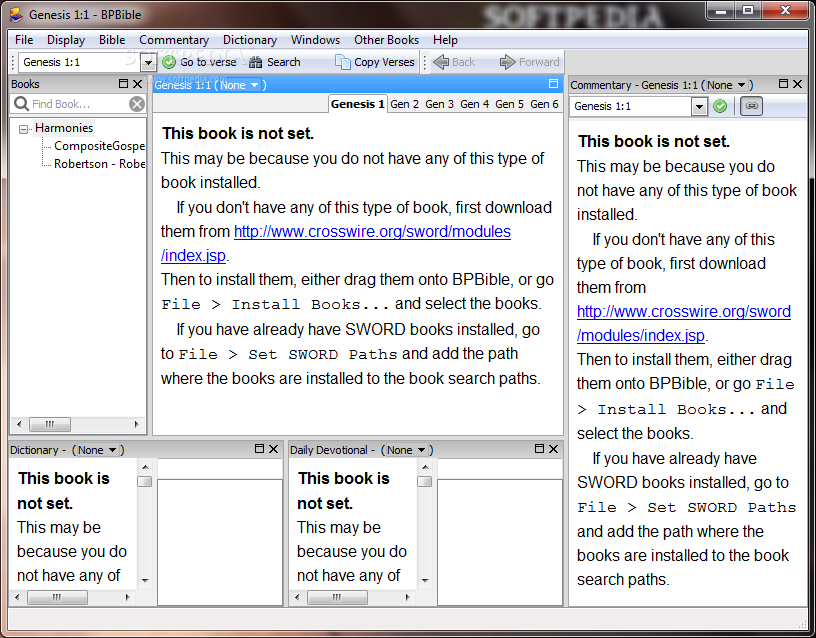816x638 pixels.
Task: Maximize the Daily Devotional panel
Action: pyautogui.click(x=539, y=449)
